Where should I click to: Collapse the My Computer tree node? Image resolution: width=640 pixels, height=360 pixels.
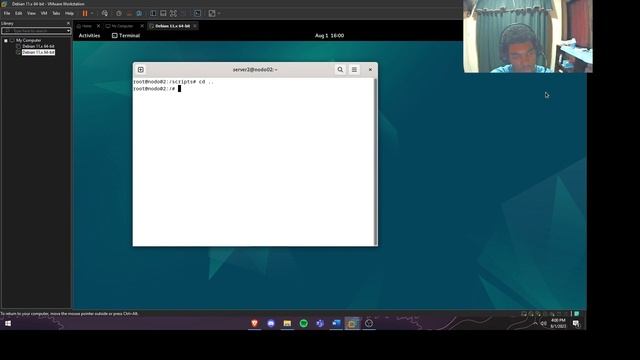[6, 40]
